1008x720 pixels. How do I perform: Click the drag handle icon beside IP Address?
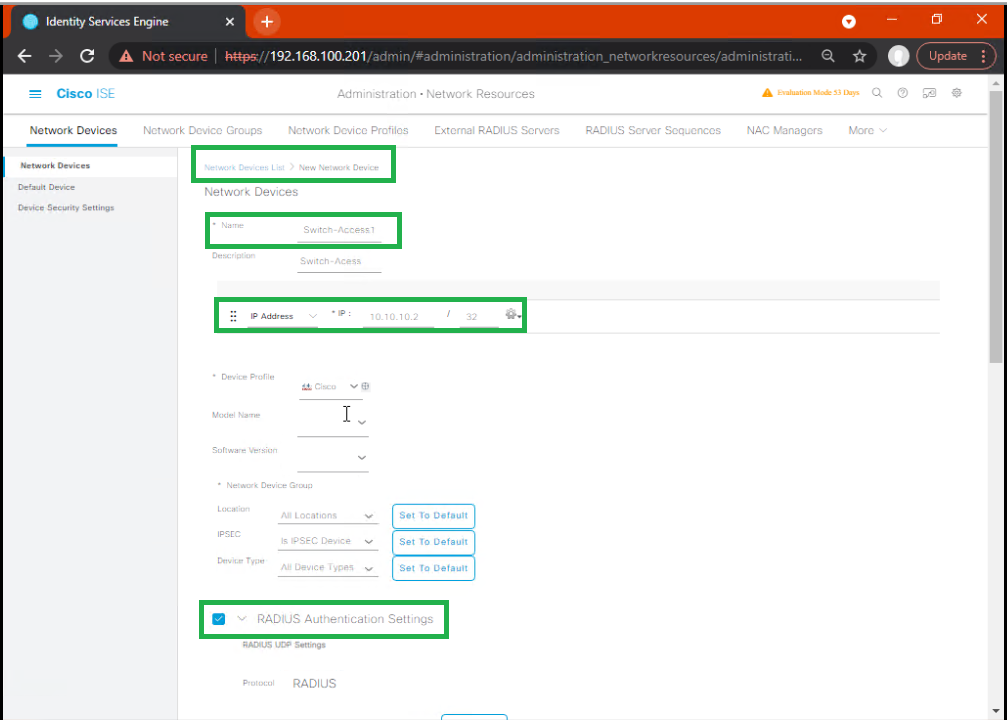pyautogui.click(x=233, y=316)
